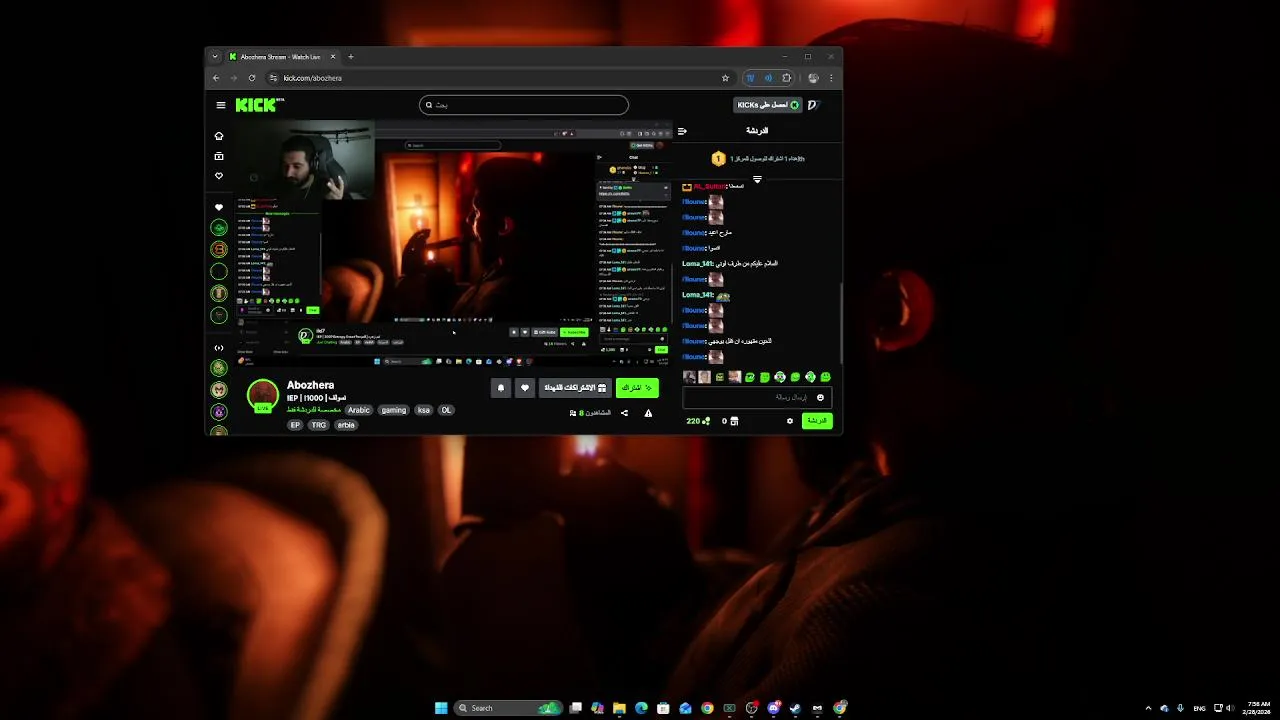Screen dimensions: 1280x720
Task: Select the TRG tag
Action: (318, 425)
